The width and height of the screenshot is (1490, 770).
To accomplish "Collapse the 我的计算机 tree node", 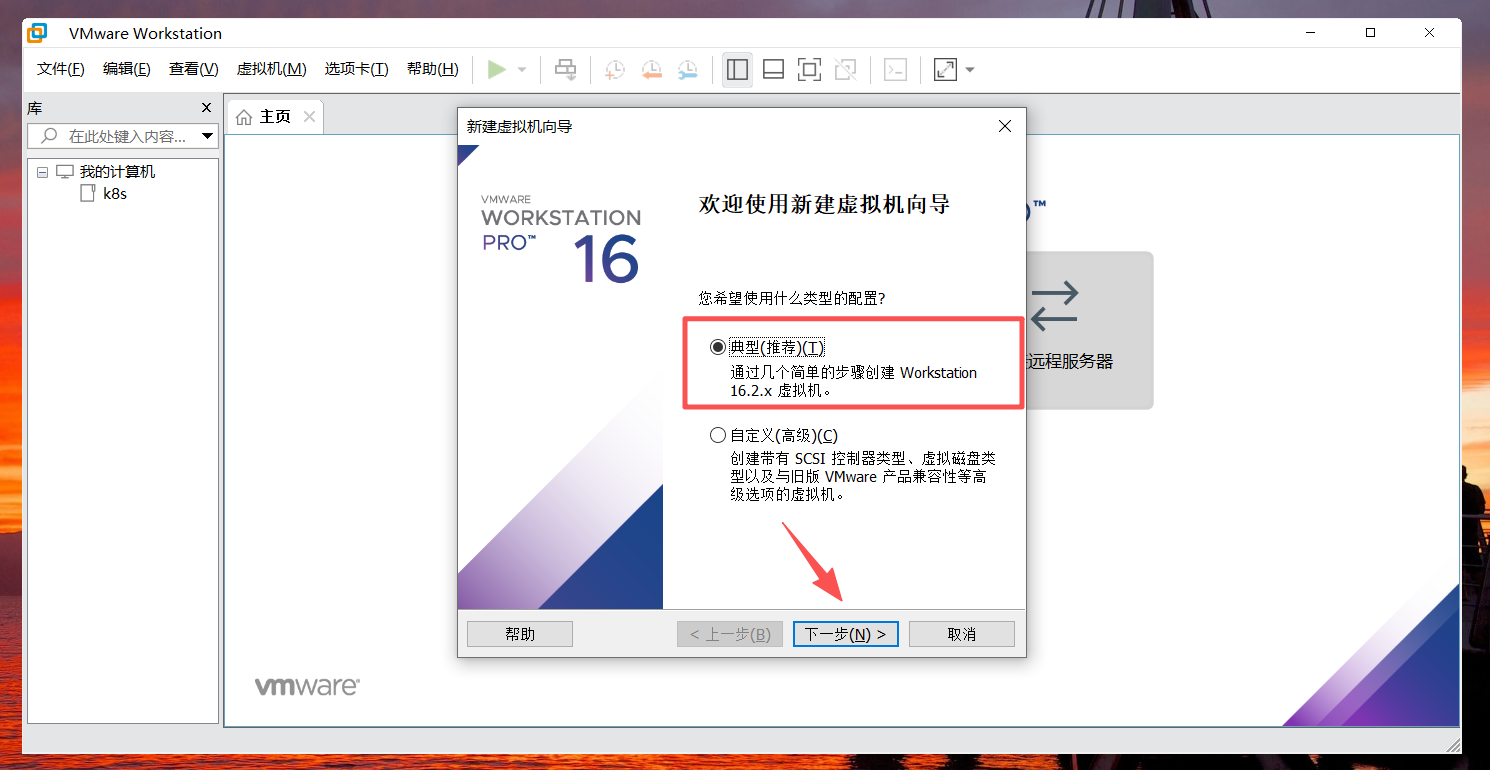I will 42,172.
